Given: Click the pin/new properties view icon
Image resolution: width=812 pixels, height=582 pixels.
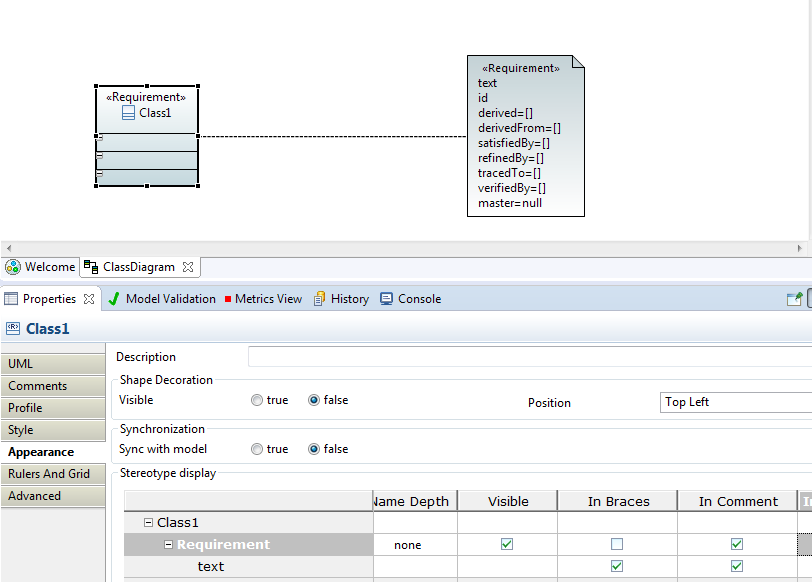Looking at the screenshot, I should click(794, 299).
